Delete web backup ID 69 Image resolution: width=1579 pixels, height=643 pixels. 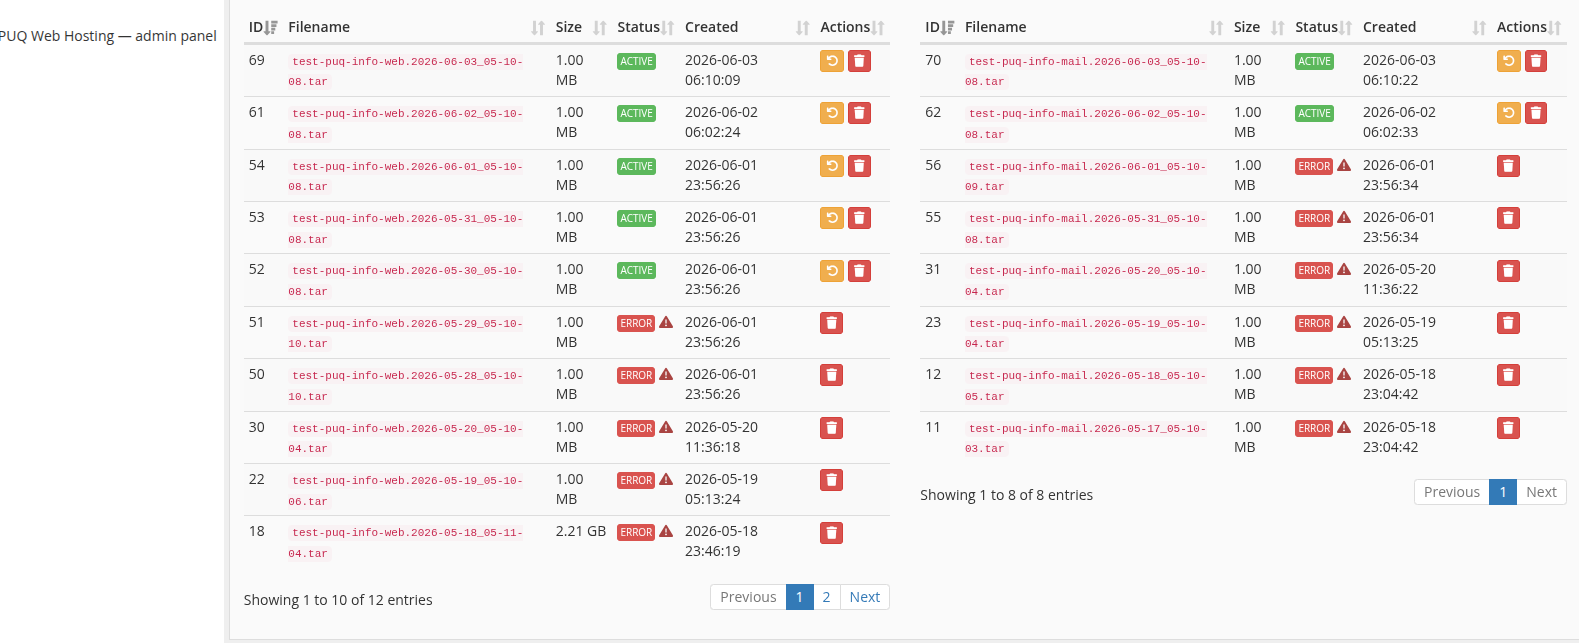pos(859,61)
